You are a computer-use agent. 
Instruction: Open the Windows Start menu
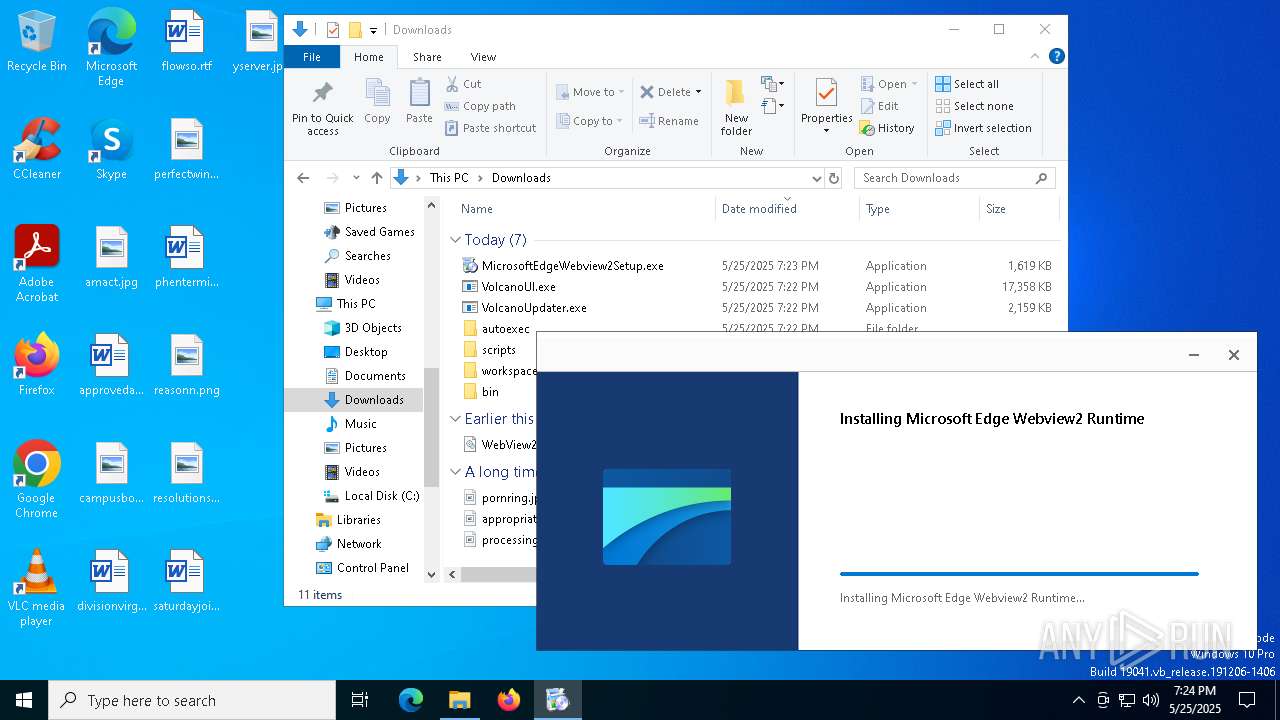click(x=24, y=700)
